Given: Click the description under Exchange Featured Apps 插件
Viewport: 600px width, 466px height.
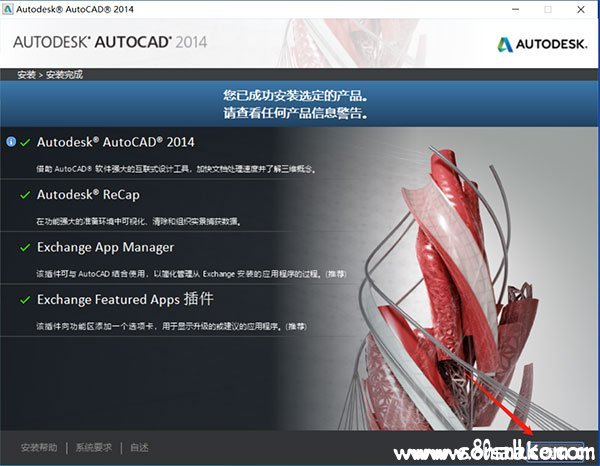Looking at the screenshot, I should click(171, 326).
